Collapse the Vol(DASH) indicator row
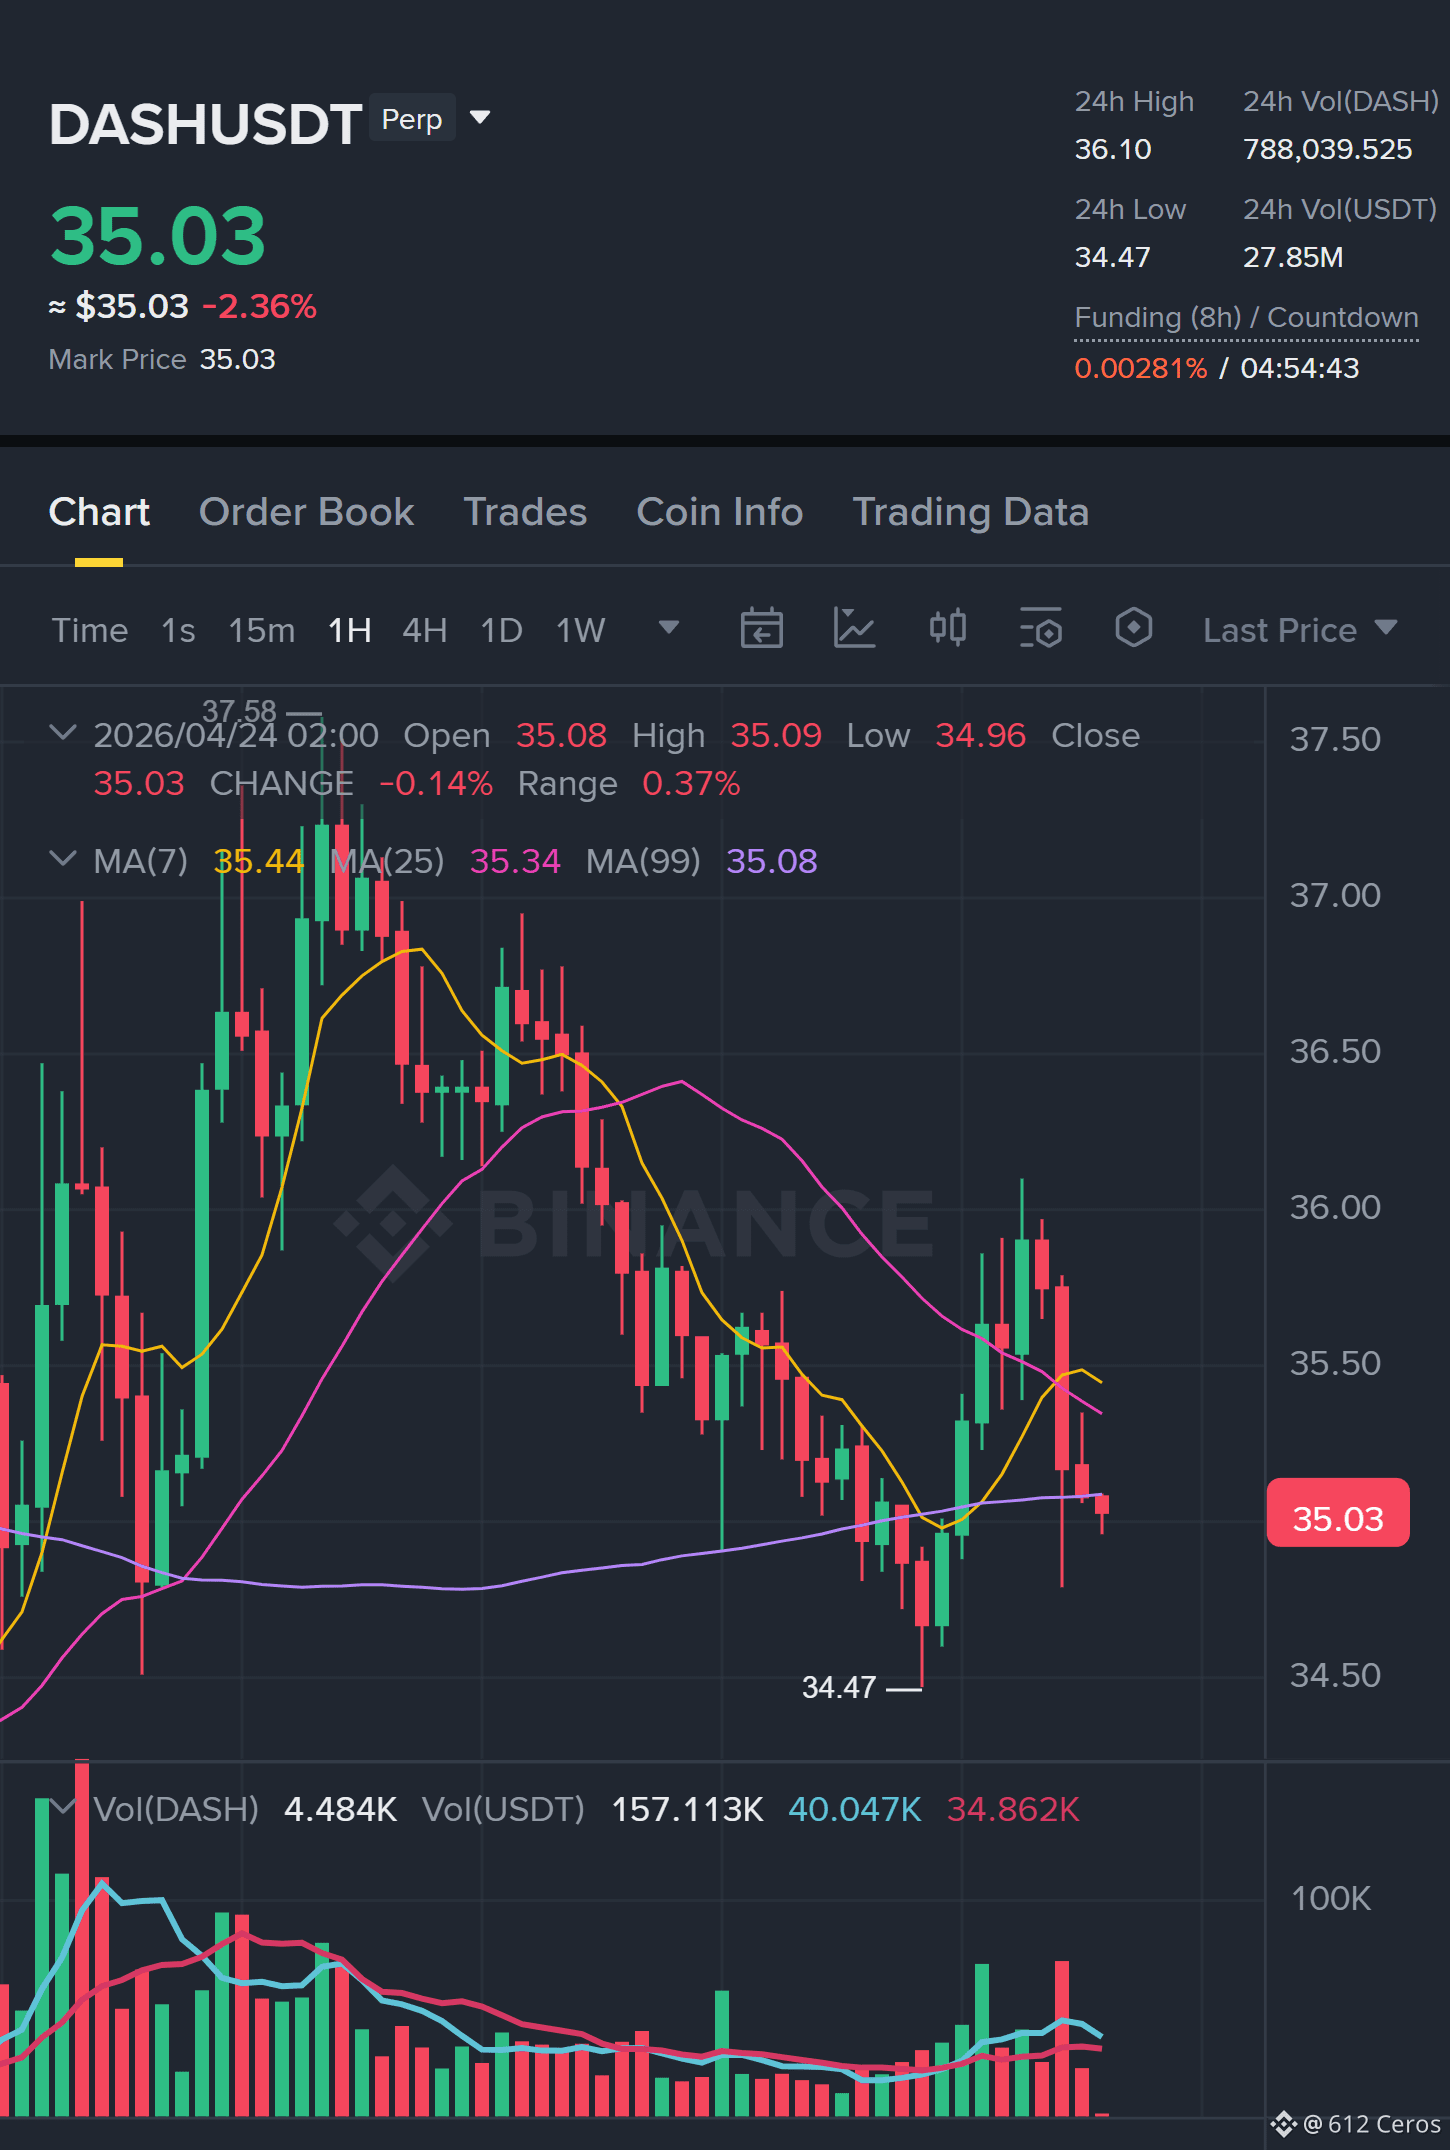 point(63,1807)
